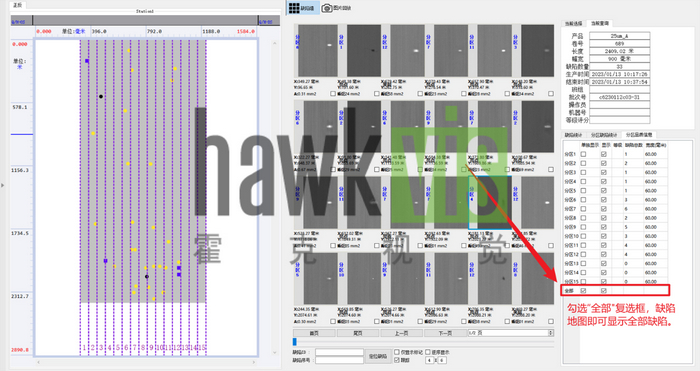The image size is (700, 371).
Task: Switch to the 分区缺陷统计 tab
Action: pos(604,135)
